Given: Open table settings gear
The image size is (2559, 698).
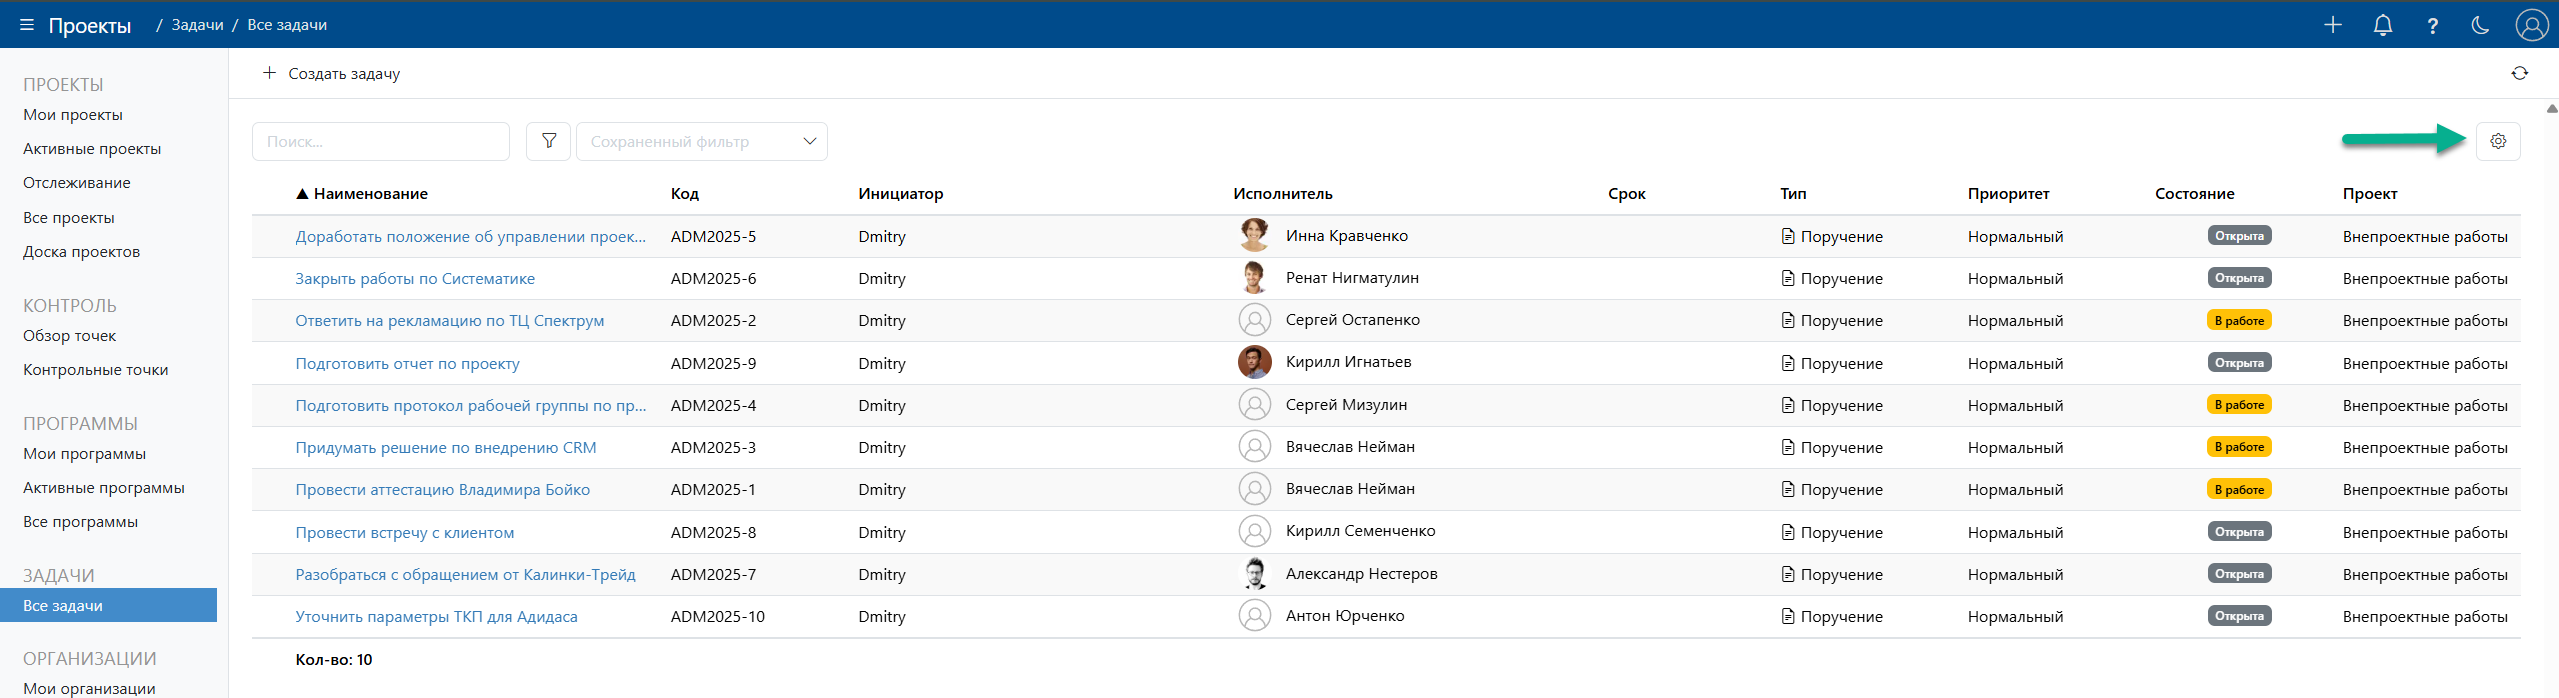Looking at the screenshot, I should (2498, 141).
